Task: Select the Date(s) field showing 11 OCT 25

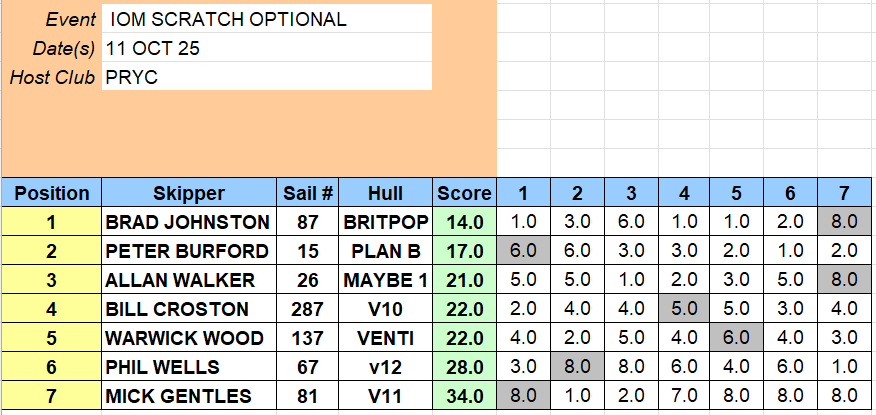Action: [x=266, y=48]
